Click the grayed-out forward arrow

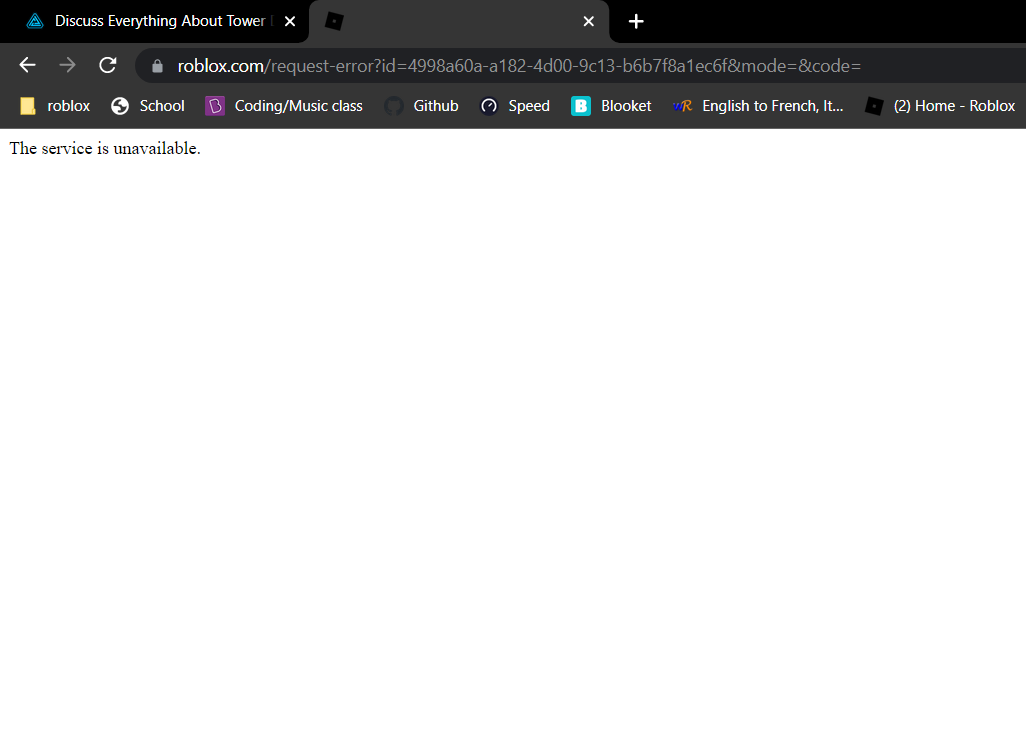(x=67, y=65)
